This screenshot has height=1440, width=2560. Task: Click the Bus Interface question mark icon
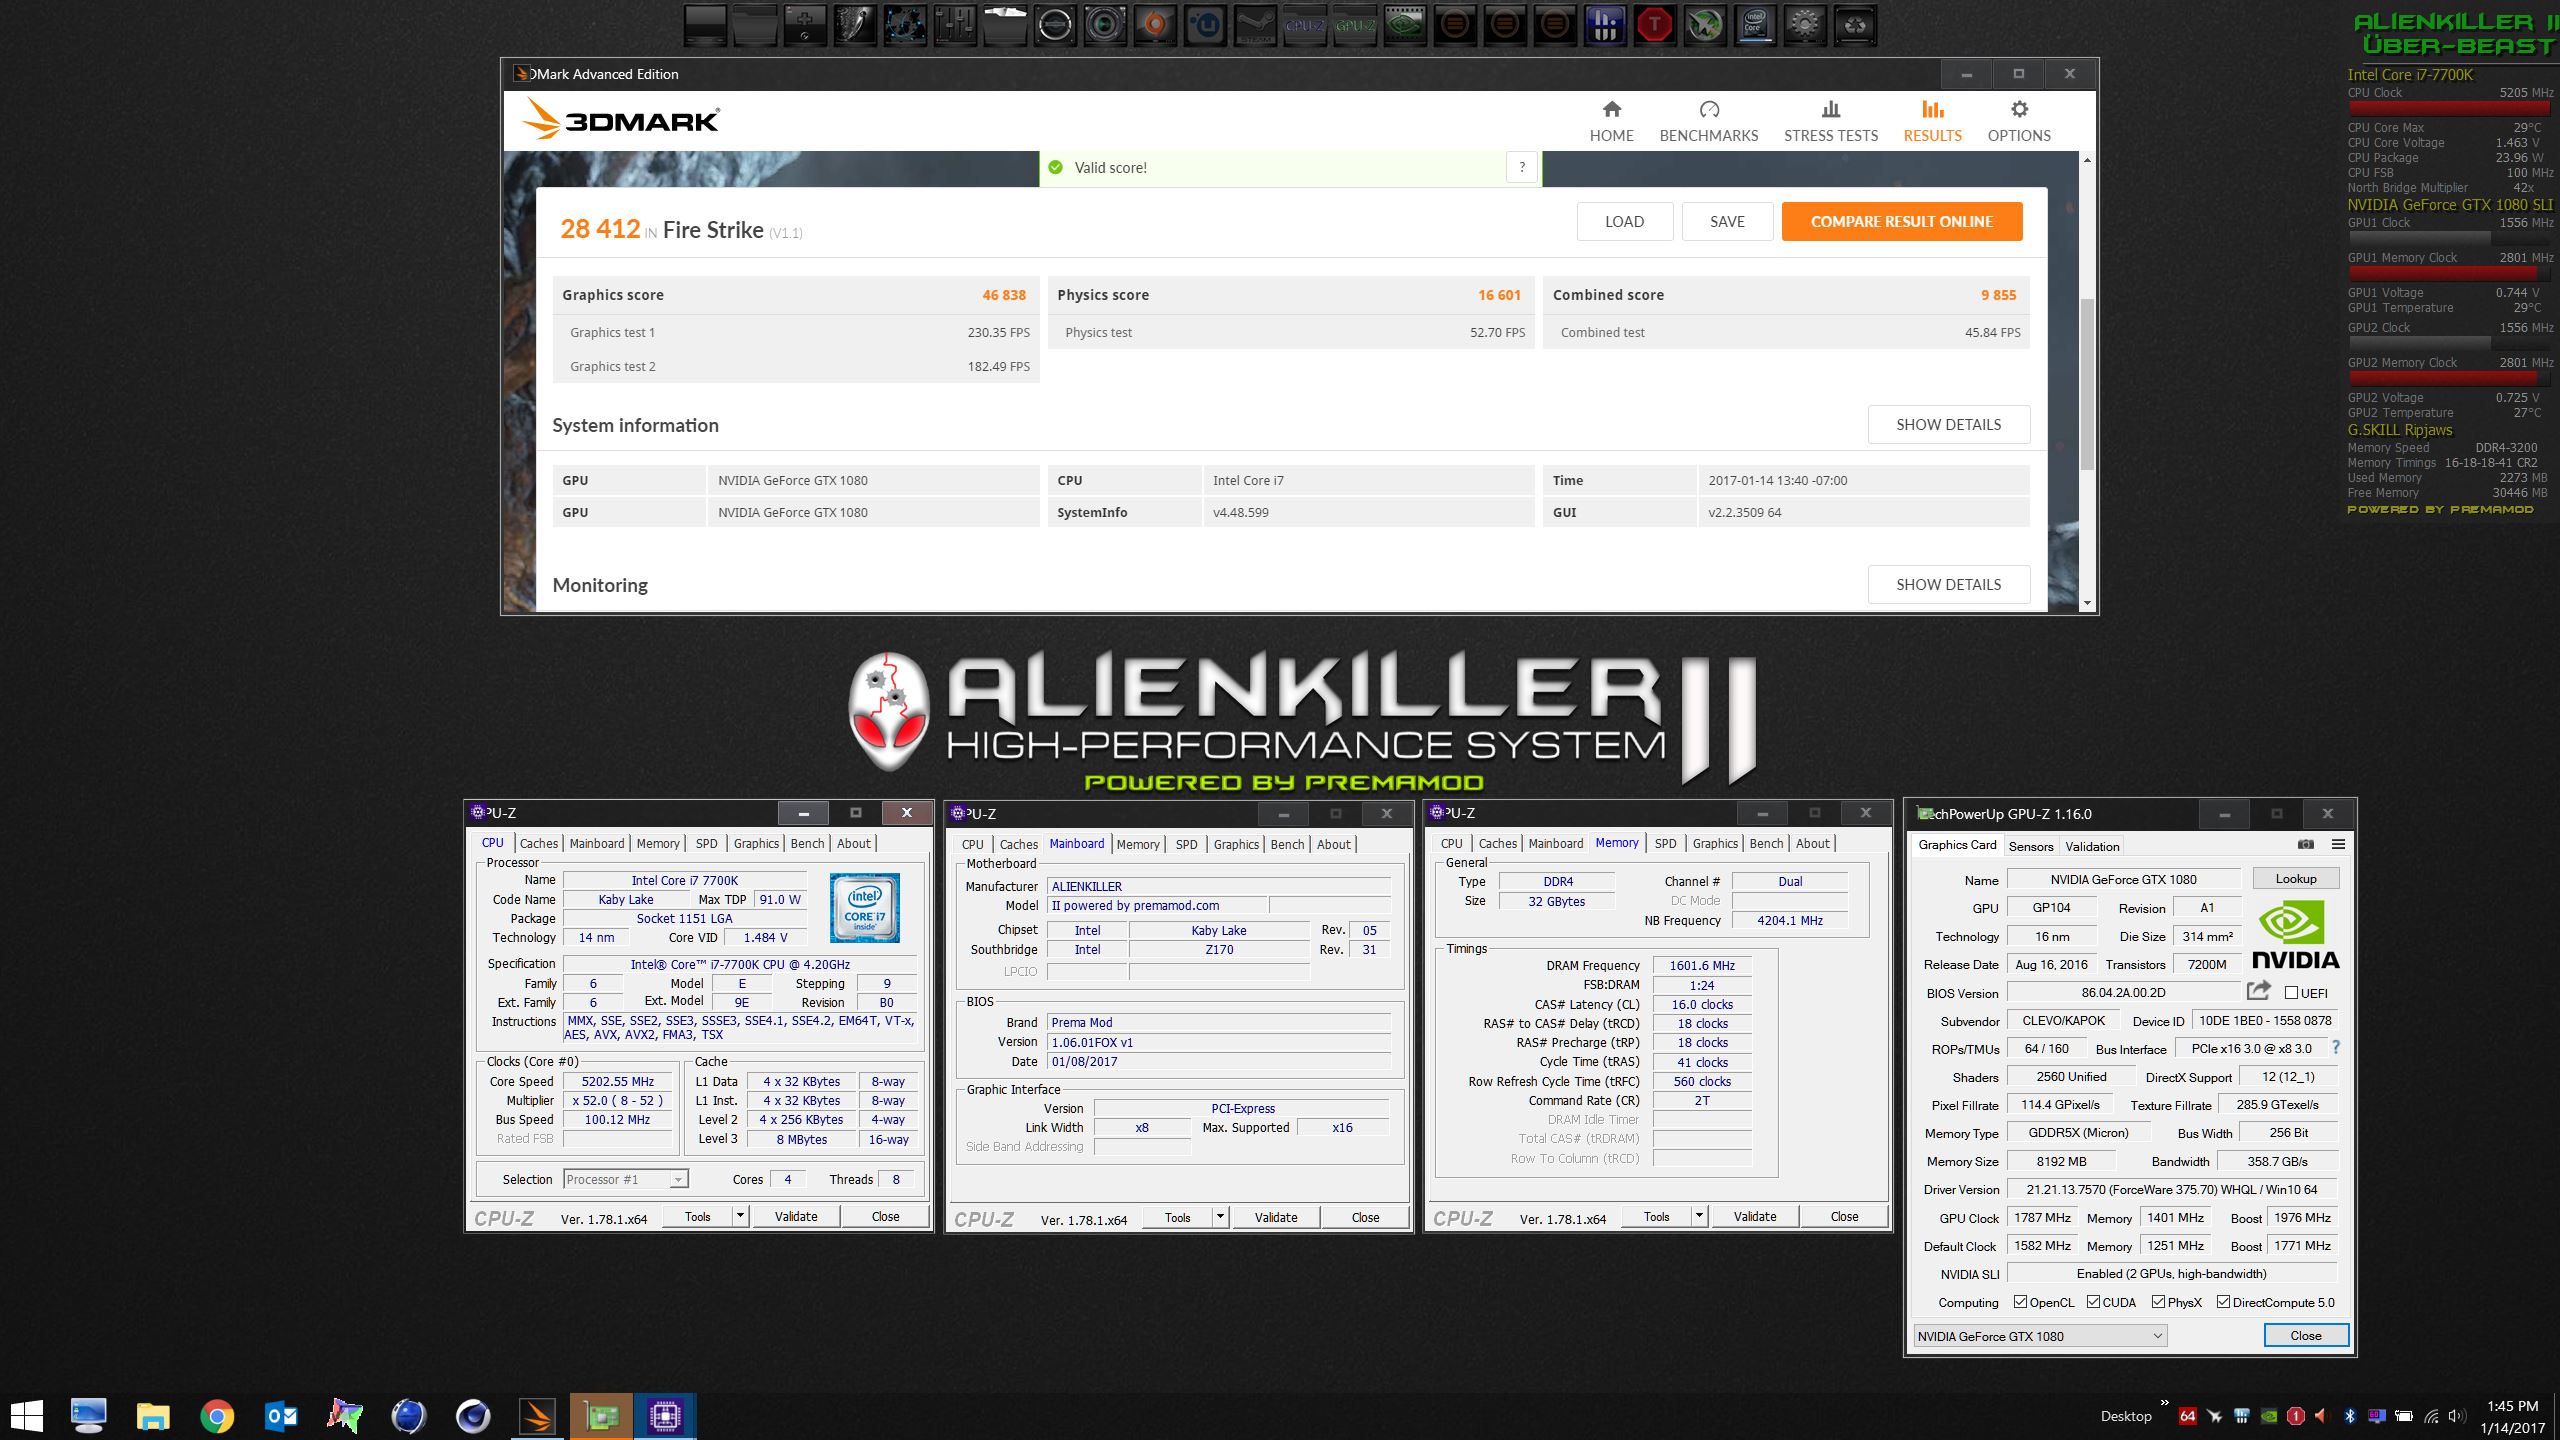(x=2336, y=1048)
